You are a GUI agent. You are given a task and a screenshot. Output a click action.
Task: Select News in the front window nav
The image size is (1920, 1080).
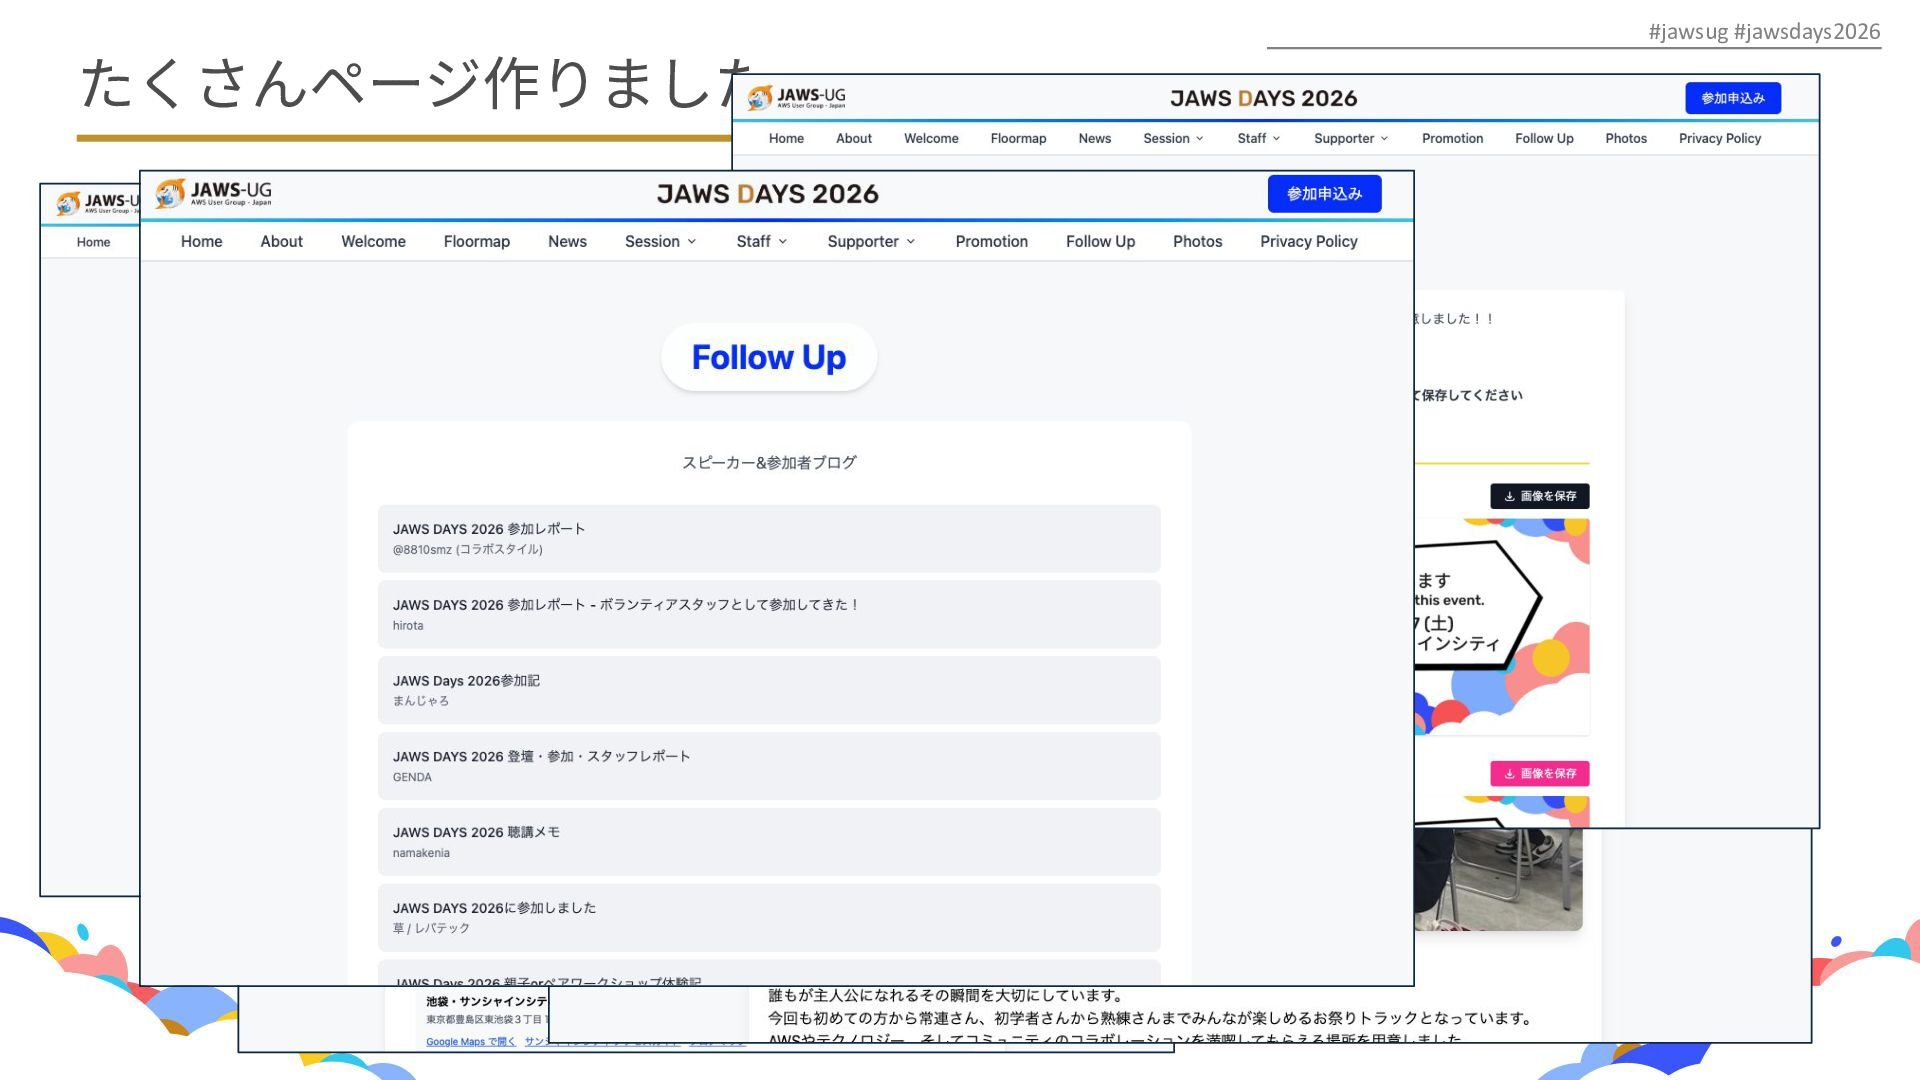point(567,241)
